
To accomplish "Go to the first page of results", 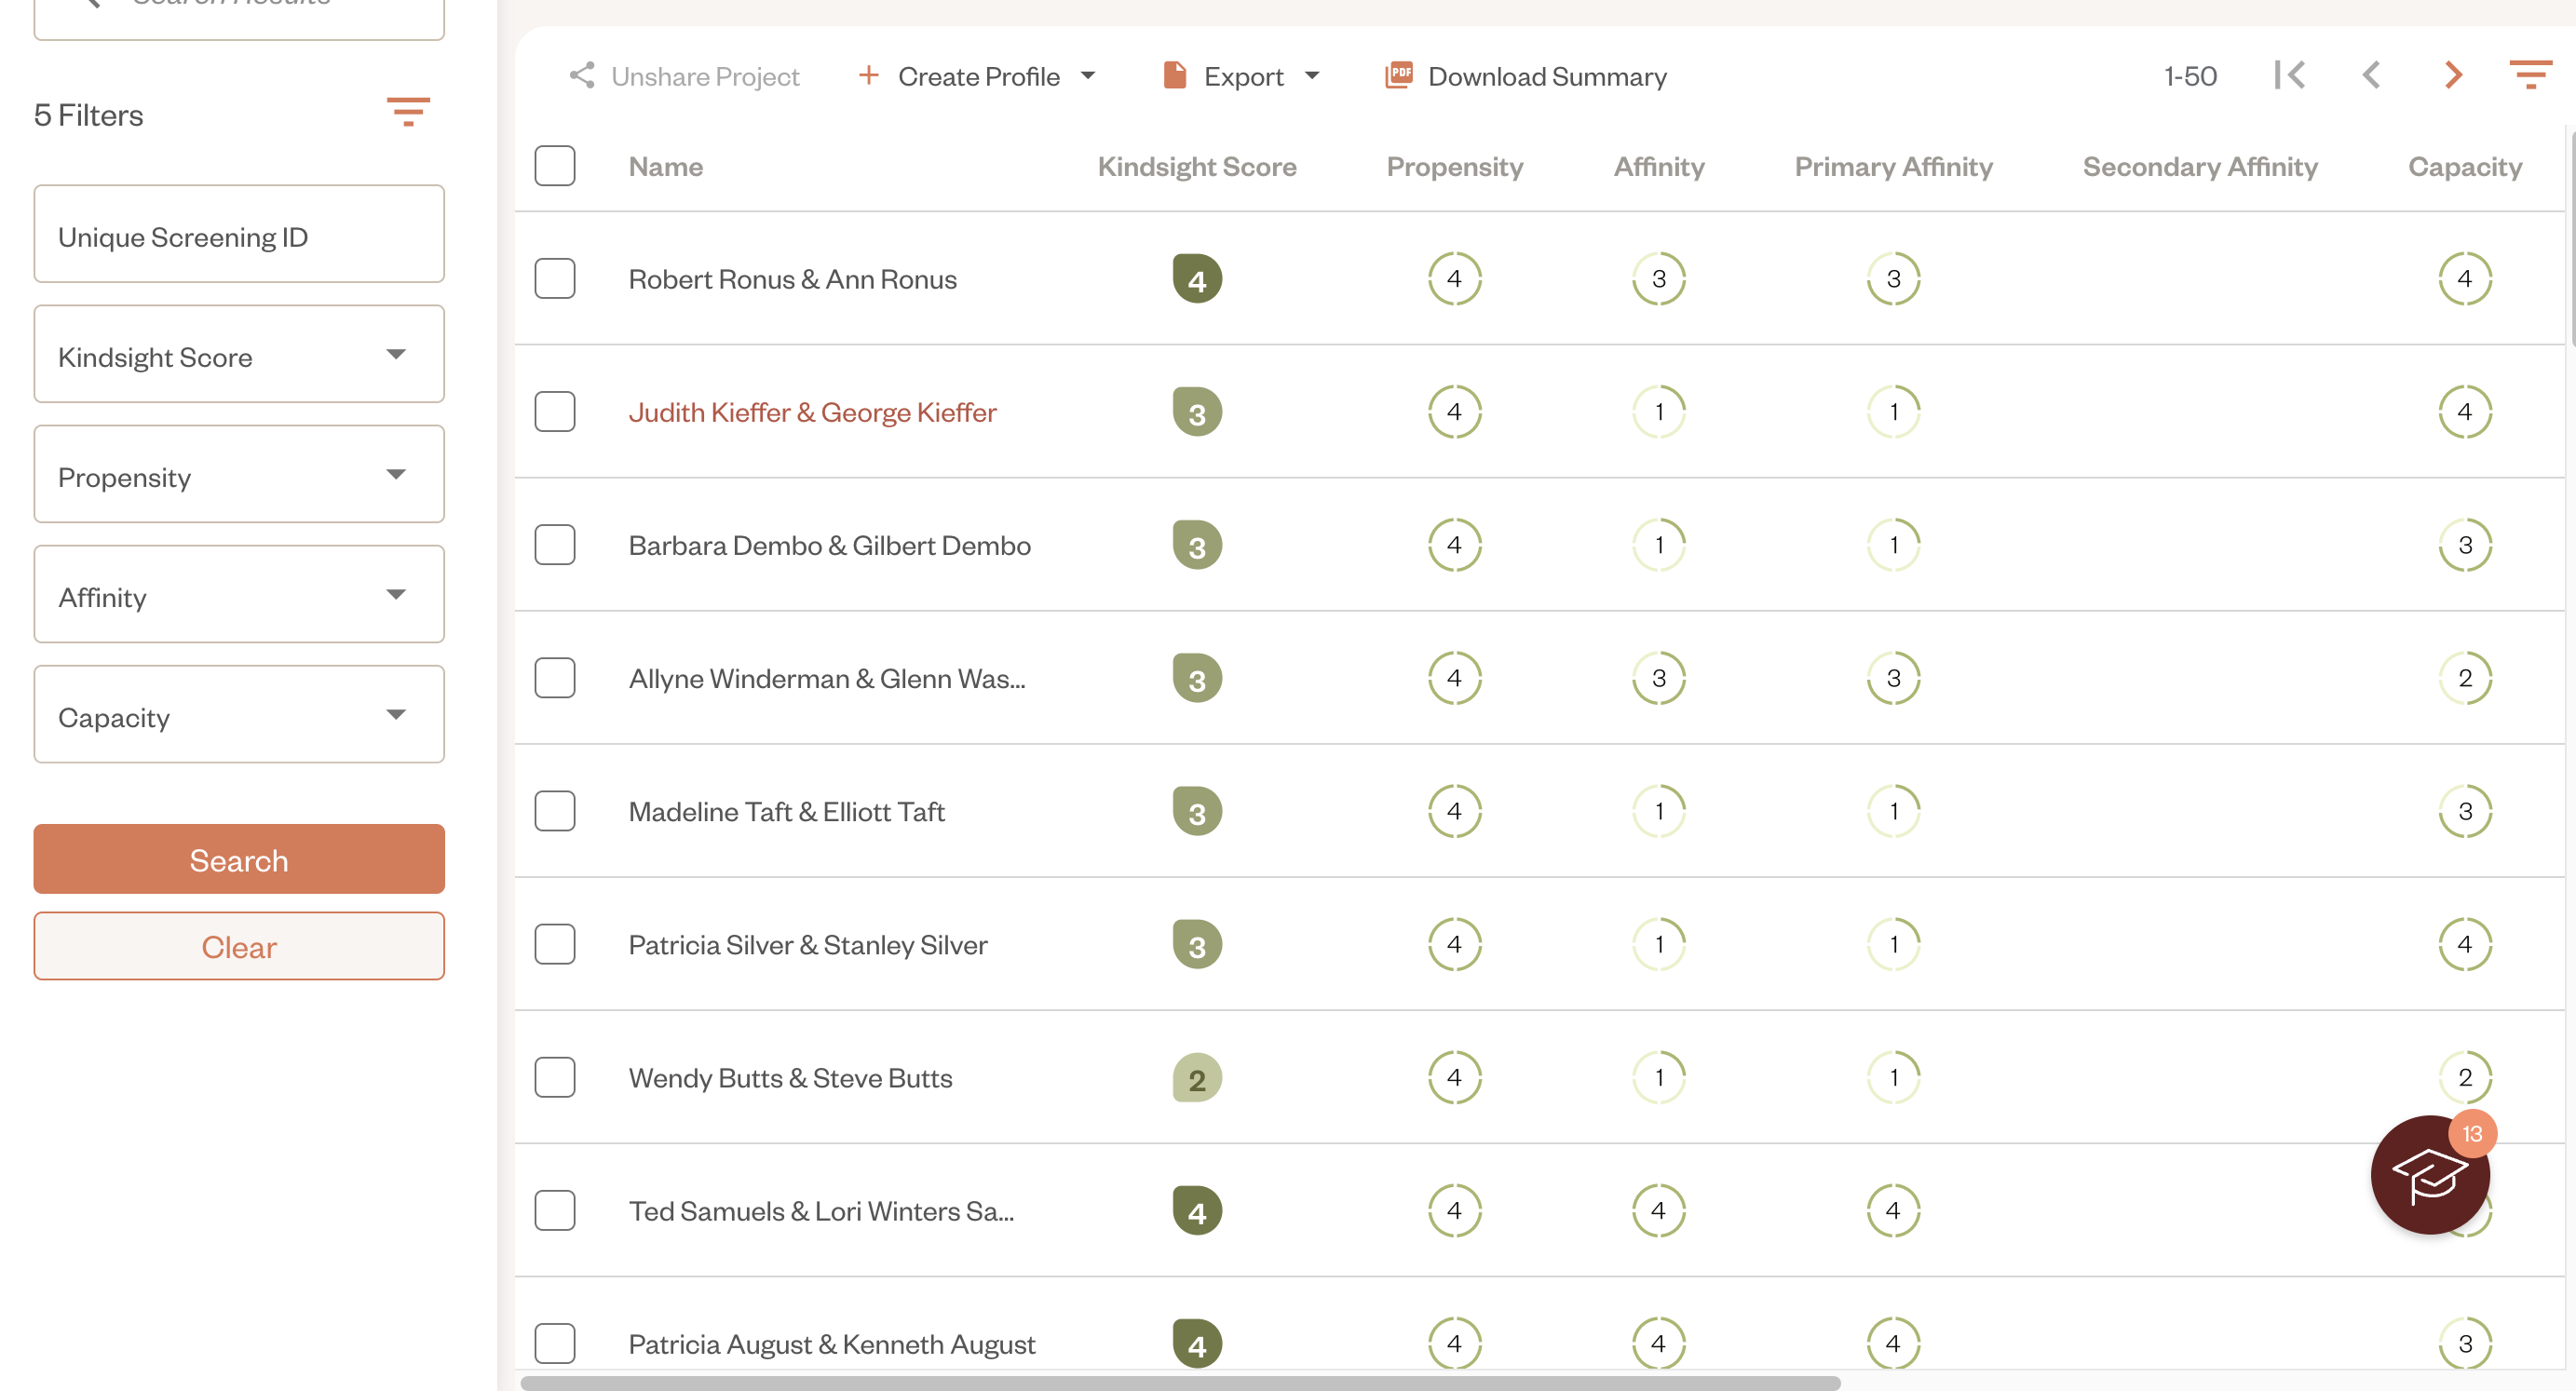I will point(2289,76).
